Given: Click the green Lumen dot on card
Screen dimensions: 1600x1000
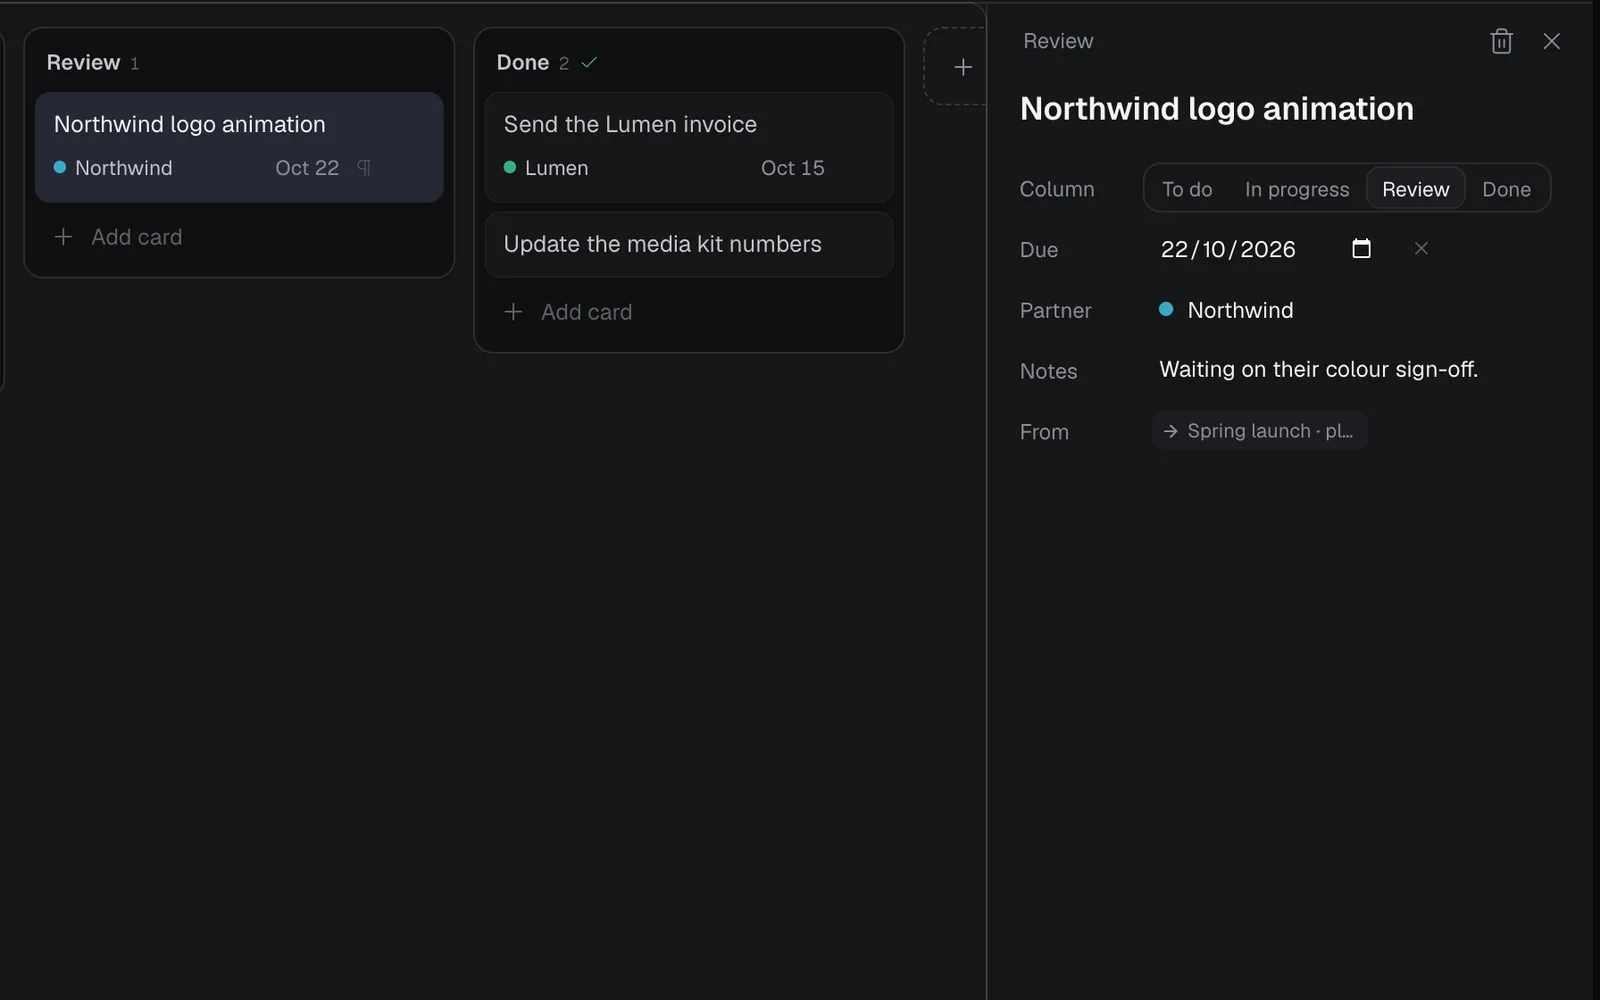Looking at the screenshot, I should pyautogui.click(x=510, y=168).
